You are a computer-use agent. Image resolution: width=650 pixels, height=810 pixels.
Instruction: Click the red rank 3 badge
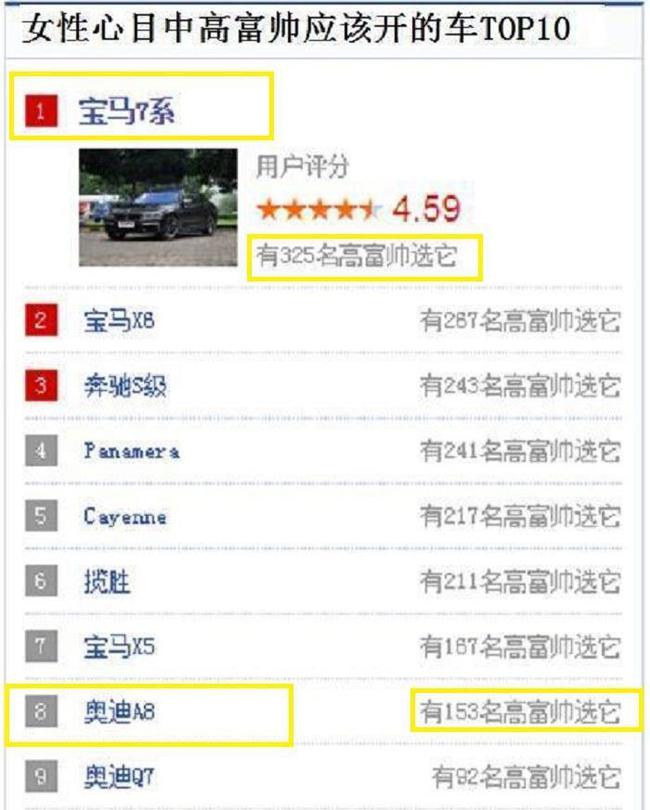[41, 385]
